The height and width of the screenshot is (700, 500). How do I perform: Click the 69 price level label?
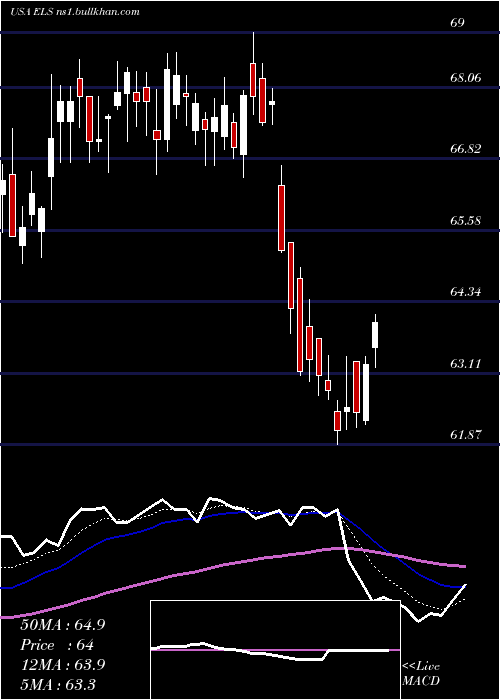pos(457,23)
